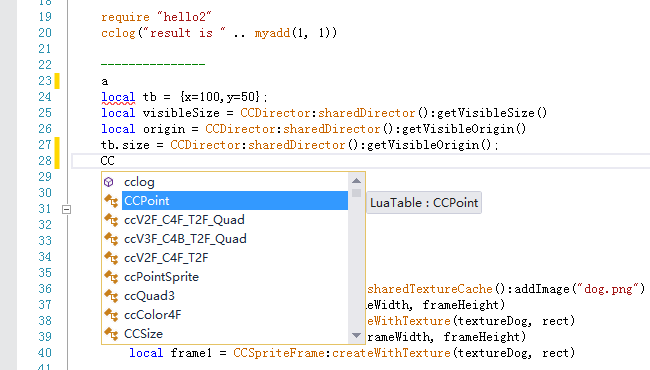Pick ccV3F_C4B_T2F_Quad suggestion
The width and height of the screenshot is (650, 370).
pyautogui.click(x=225, y=239)
